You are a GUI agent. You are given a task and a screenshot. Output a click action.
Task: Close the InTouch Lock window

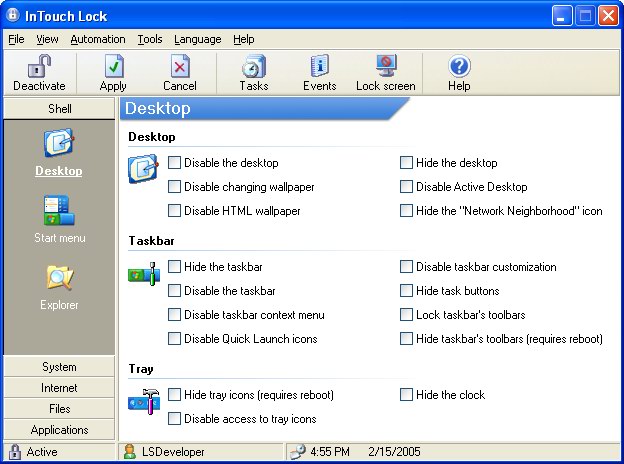point(608,16)
